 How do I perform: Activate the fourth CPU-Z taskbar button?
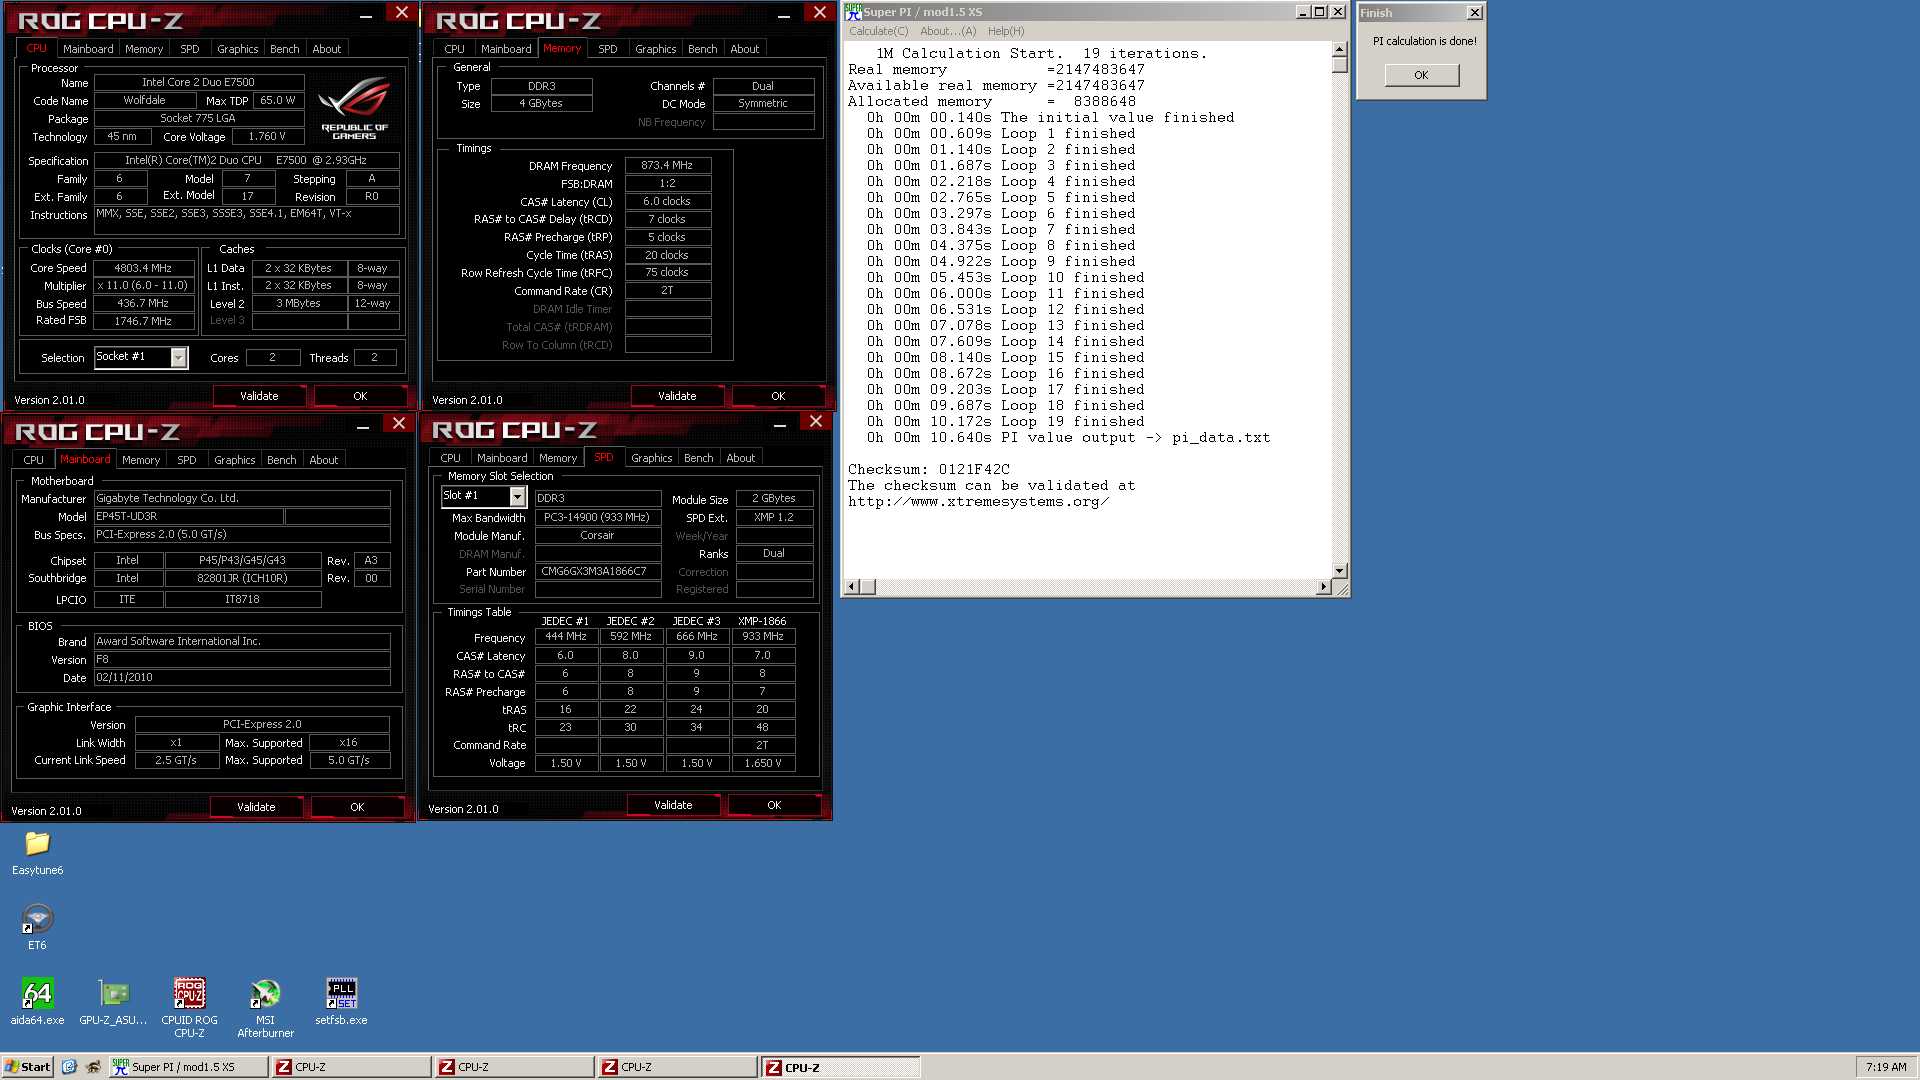841,1067
